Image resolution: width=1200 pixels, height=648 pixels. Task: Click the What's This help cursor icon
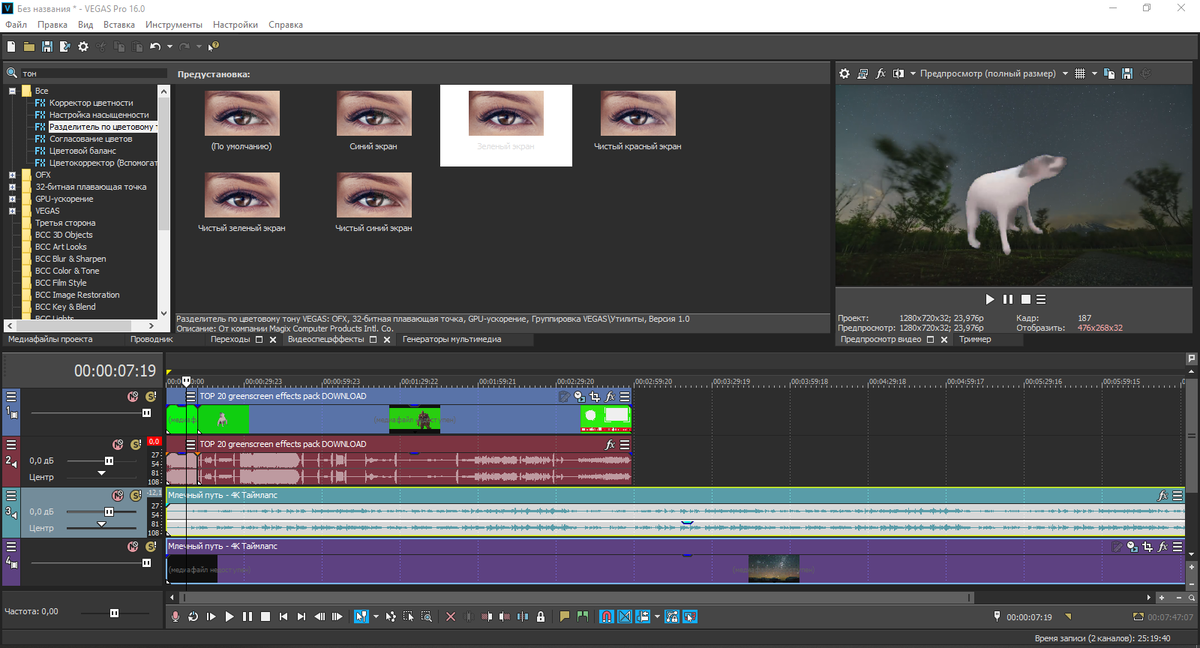213,46
